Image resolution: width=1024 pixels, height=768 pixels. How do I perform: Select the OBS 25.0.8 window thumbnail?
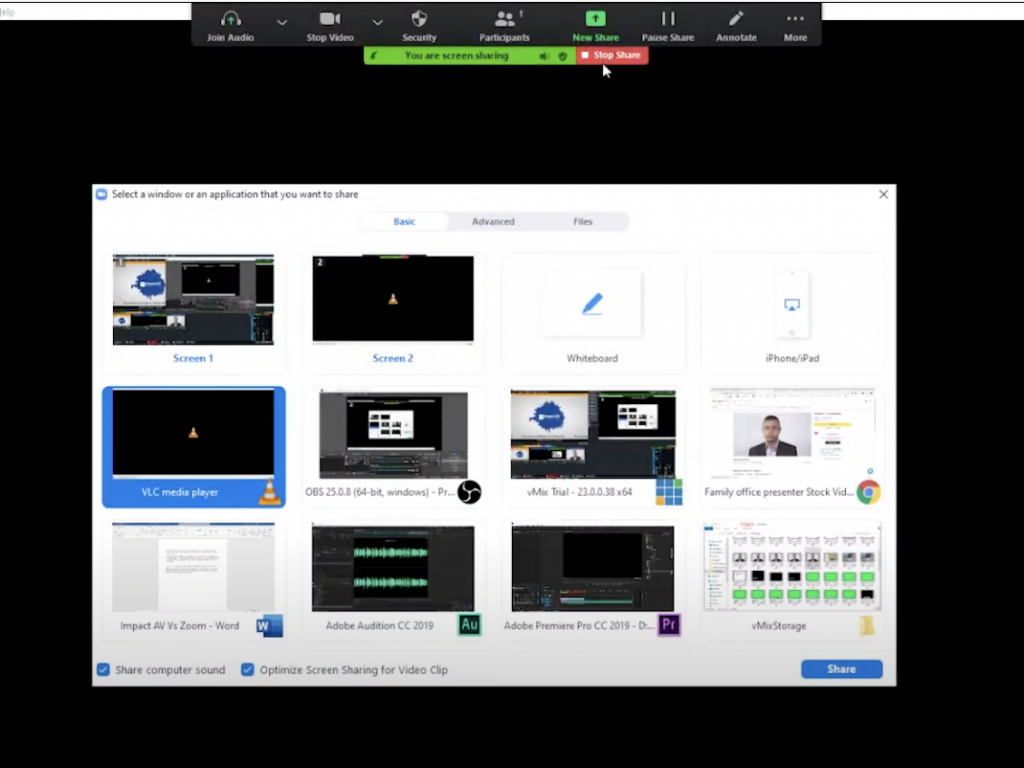pyautogui.click(x=393, y=434)
